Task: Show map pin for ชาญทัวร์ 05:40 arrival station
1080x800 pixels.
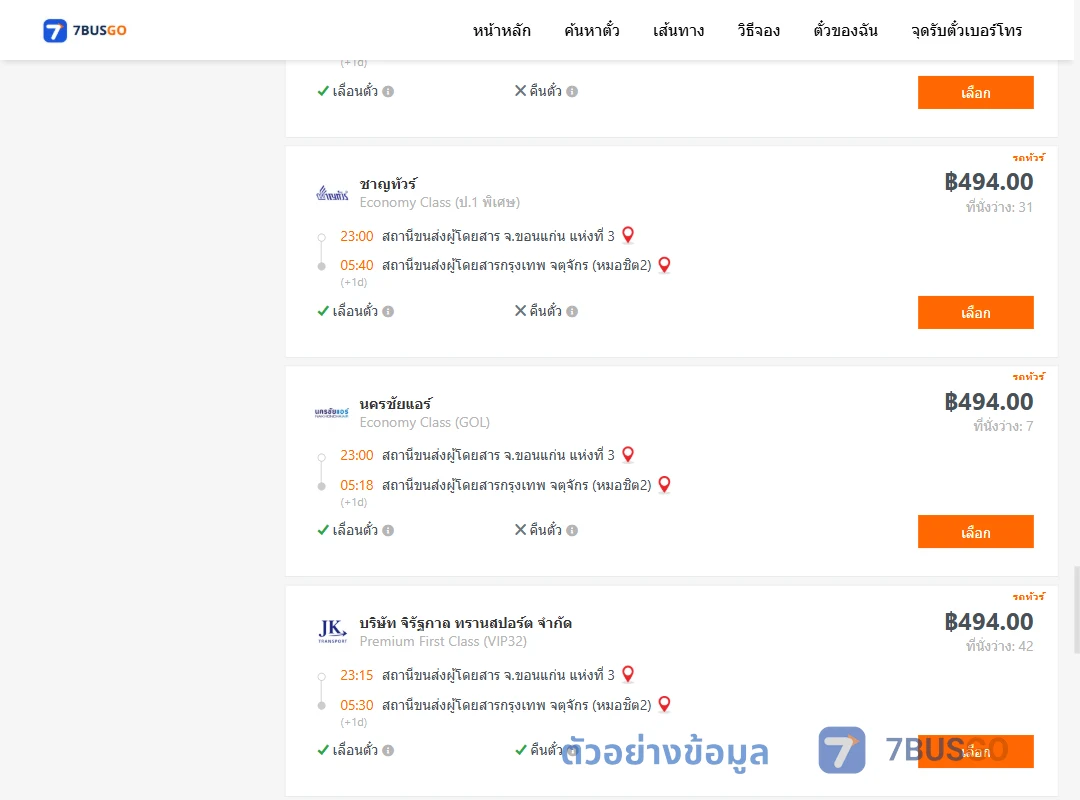Action: coord(664,265)
